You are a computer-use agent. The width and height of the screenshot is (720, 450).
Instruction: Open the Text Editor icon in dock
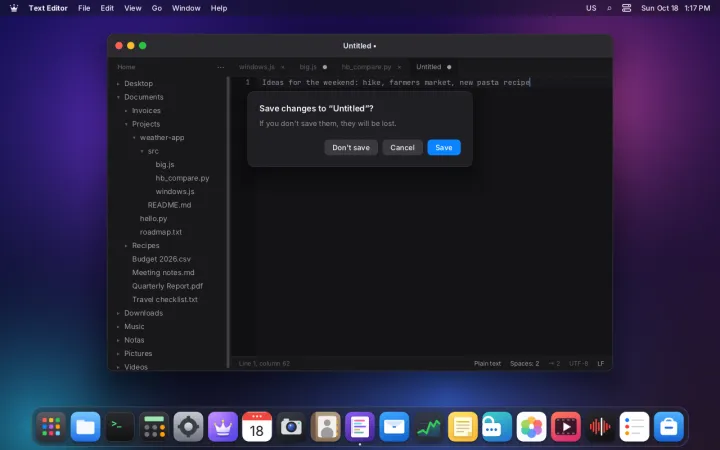click(360, 427)
